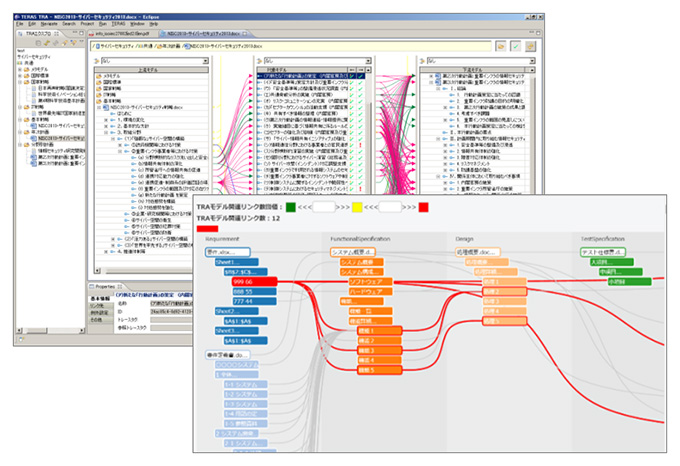Click the Requirement column heading
Screen dimensions: 680x466
[222, 239]
